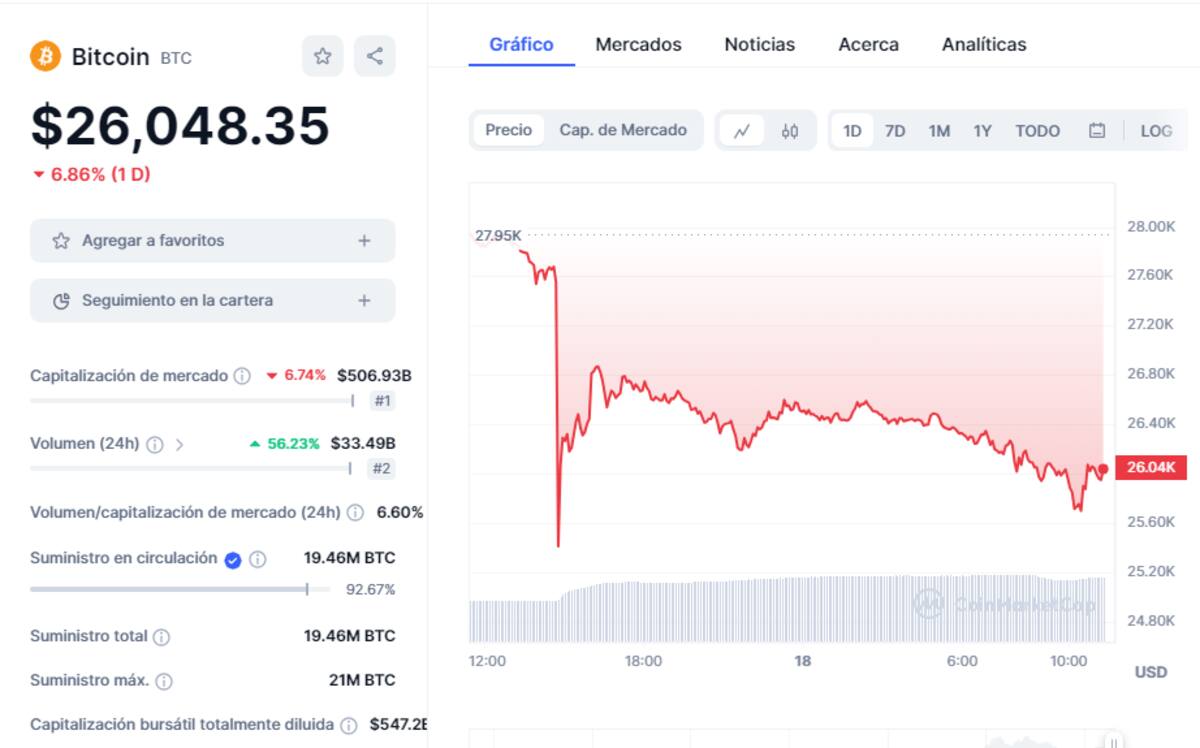Open the Noticias tab

759,45
